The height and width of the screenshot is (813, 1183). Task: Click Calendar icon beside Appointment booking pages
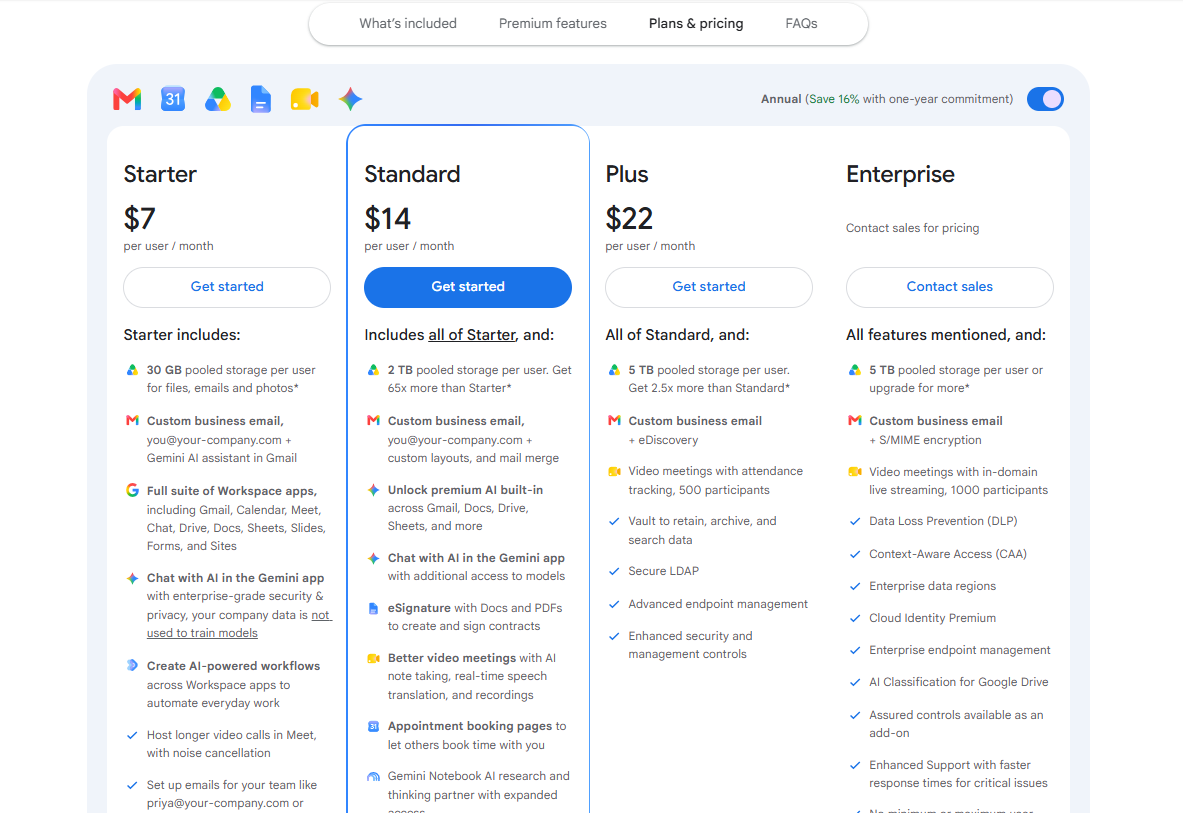[x=373, y=726]
